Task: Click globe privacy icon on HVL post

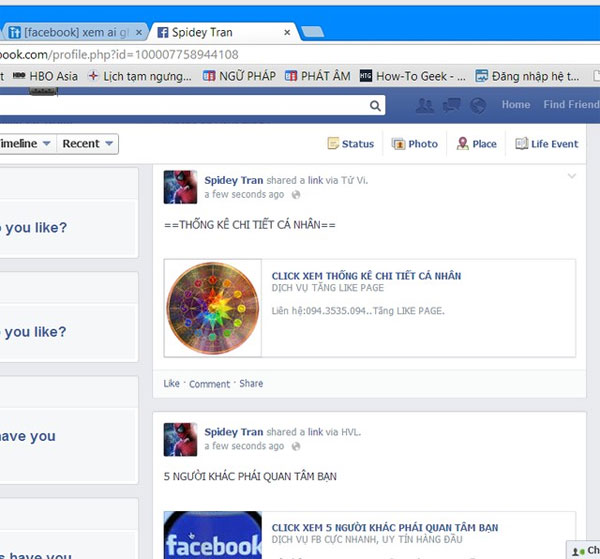Action: pyautogui.click(x=296, y=447)
